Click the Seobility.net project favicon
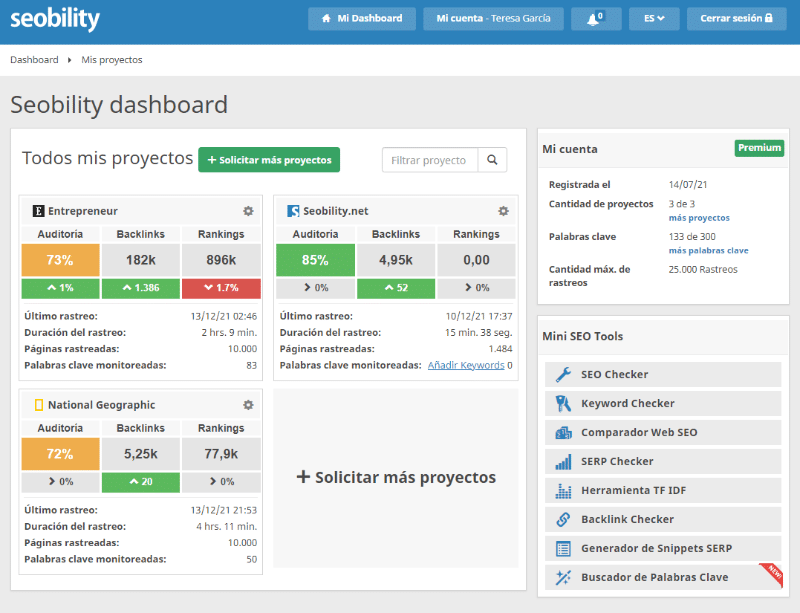The height and width of the screenshot is (613, 800). pyautogui.click(x=293, y=211)
